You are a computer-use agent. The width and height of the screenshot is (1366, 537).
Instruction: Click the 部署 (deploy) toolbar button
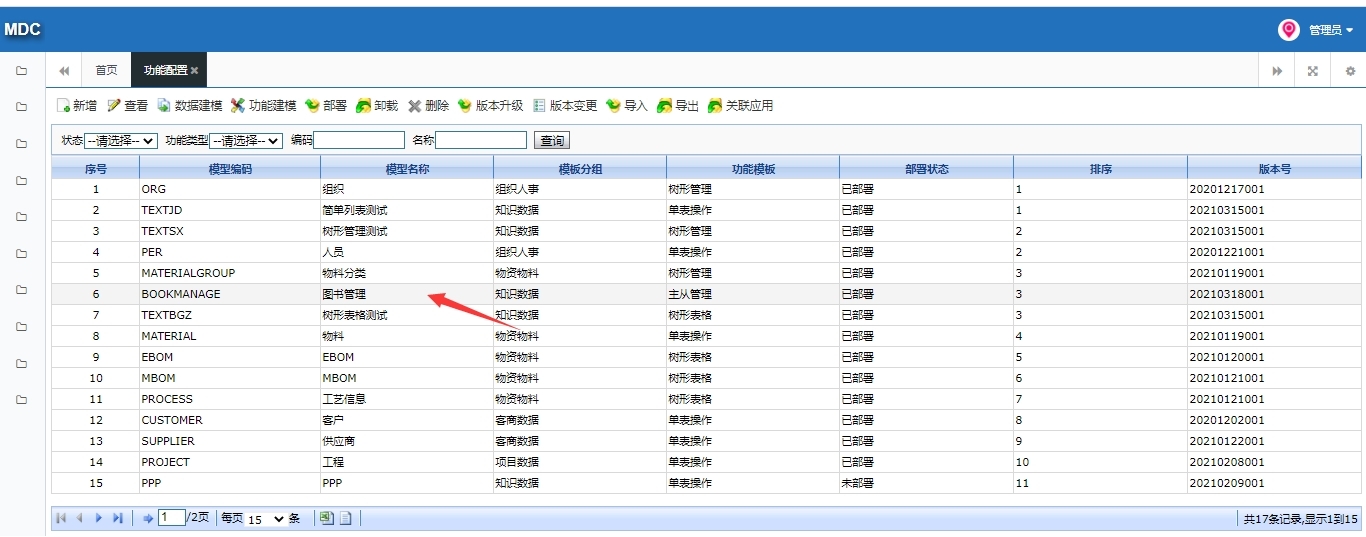click(325, 106)
